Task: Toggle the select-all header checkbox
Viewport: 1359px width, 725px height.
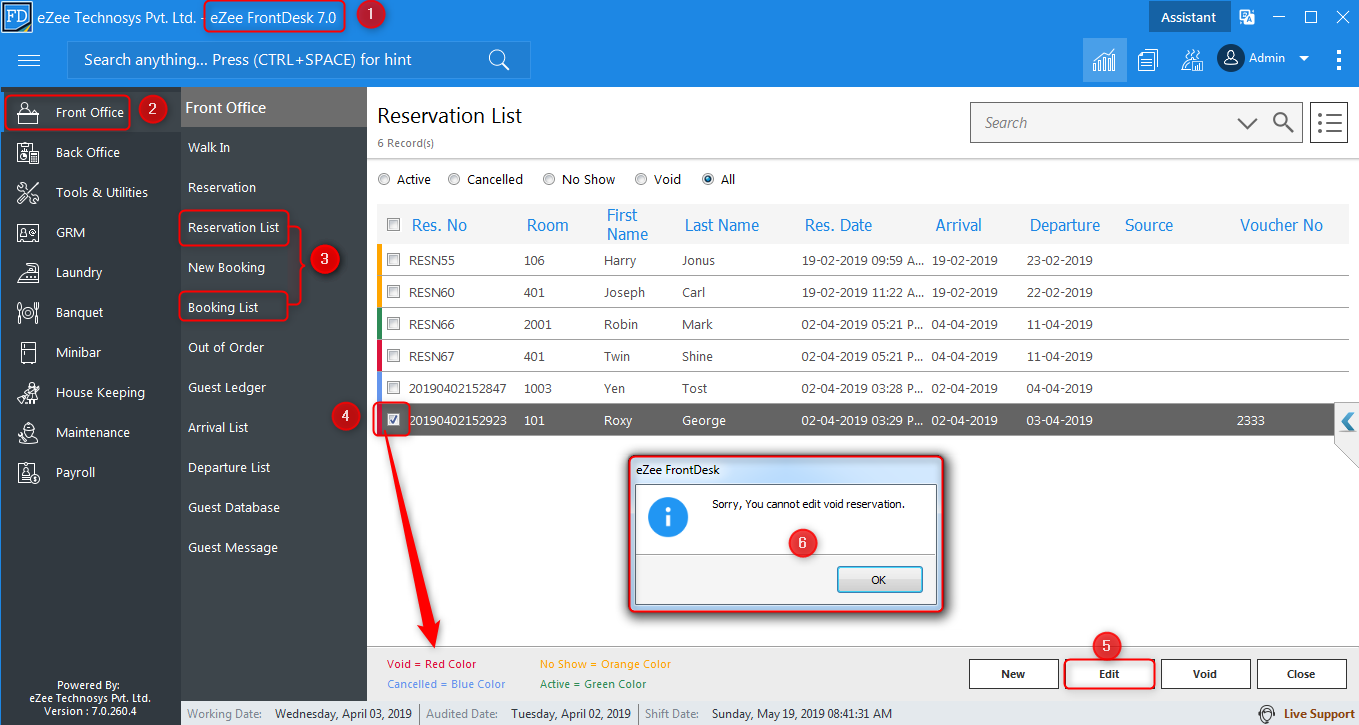Action: click(x=394, y=225)
